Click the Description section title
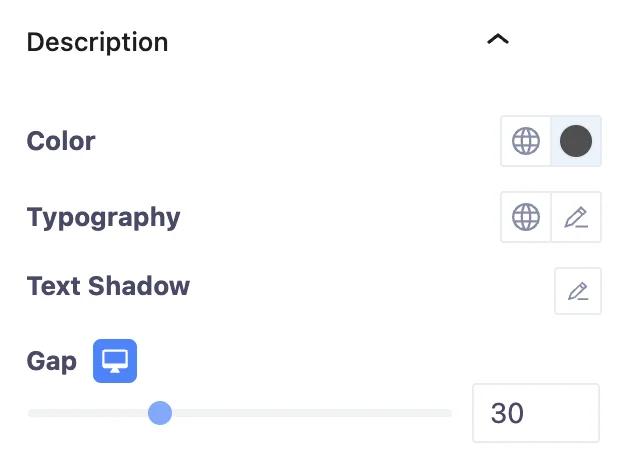The width and height of the screenshot is (634, 466). coord(97,42)
